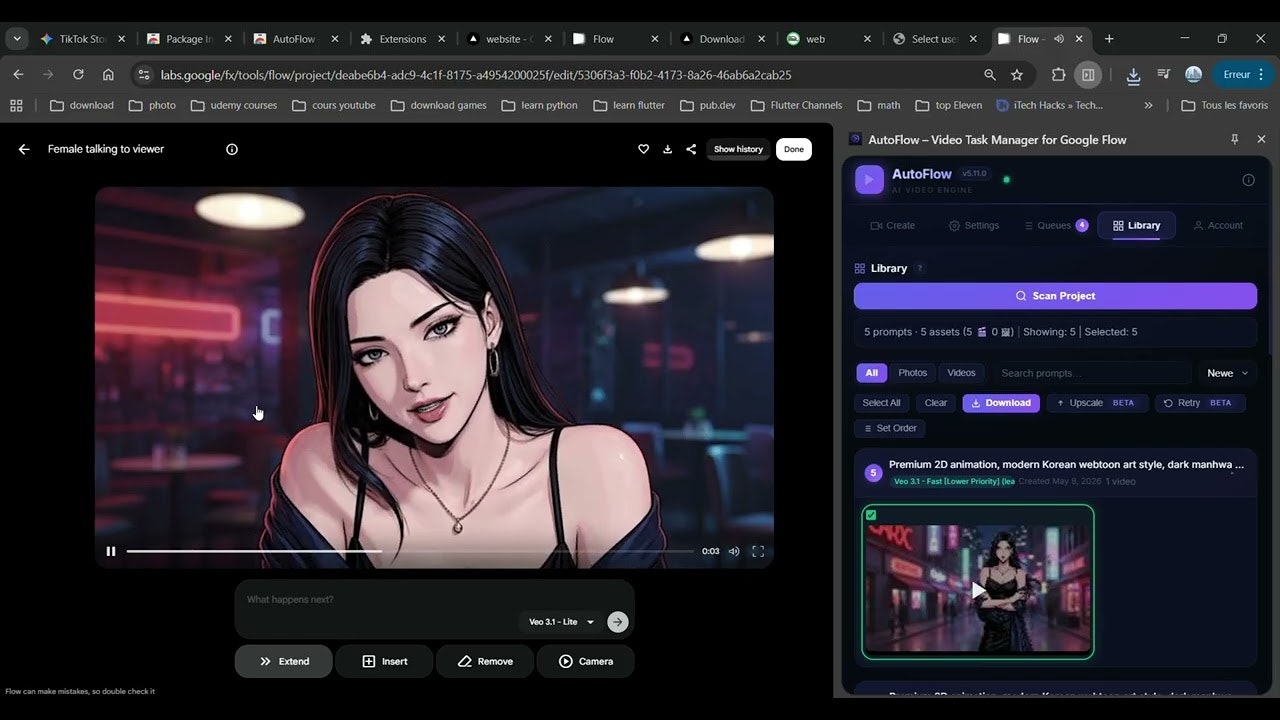Open the Tous les favoris folder
This screenshot has height=720, width=1280.
click(1224, 105)
